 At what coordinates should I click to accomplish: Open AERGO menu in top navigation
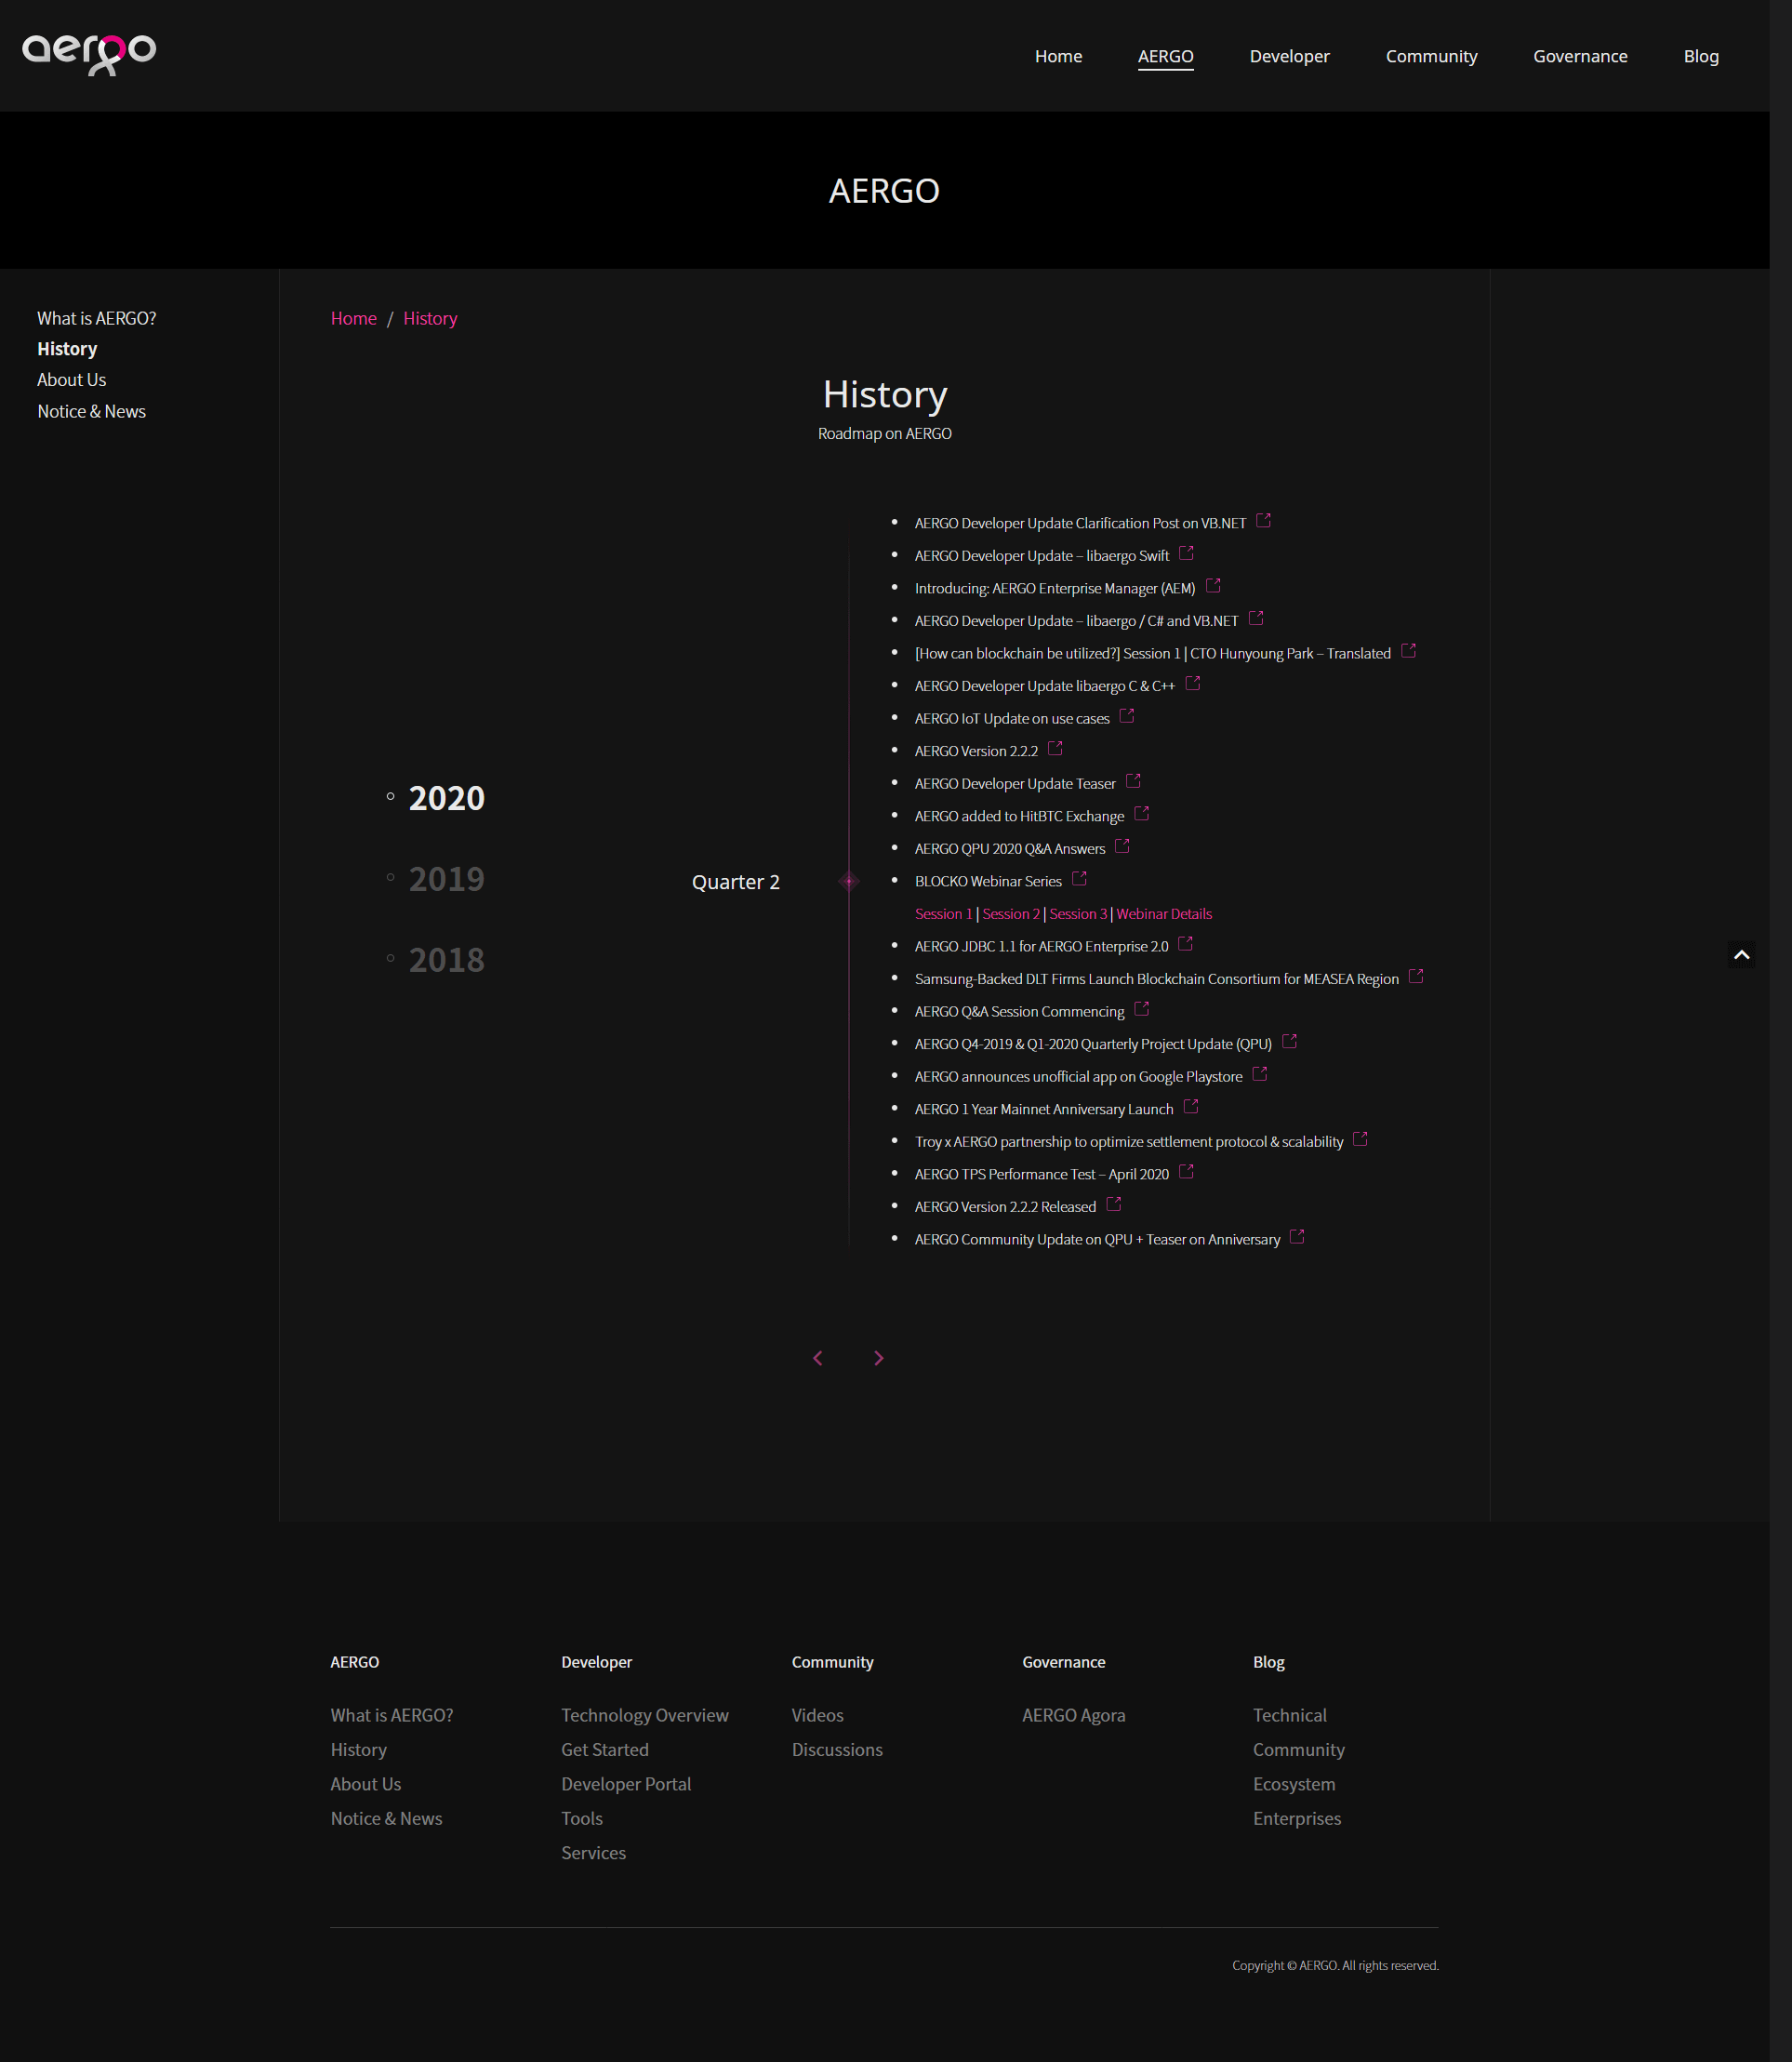coord(1166,56)
